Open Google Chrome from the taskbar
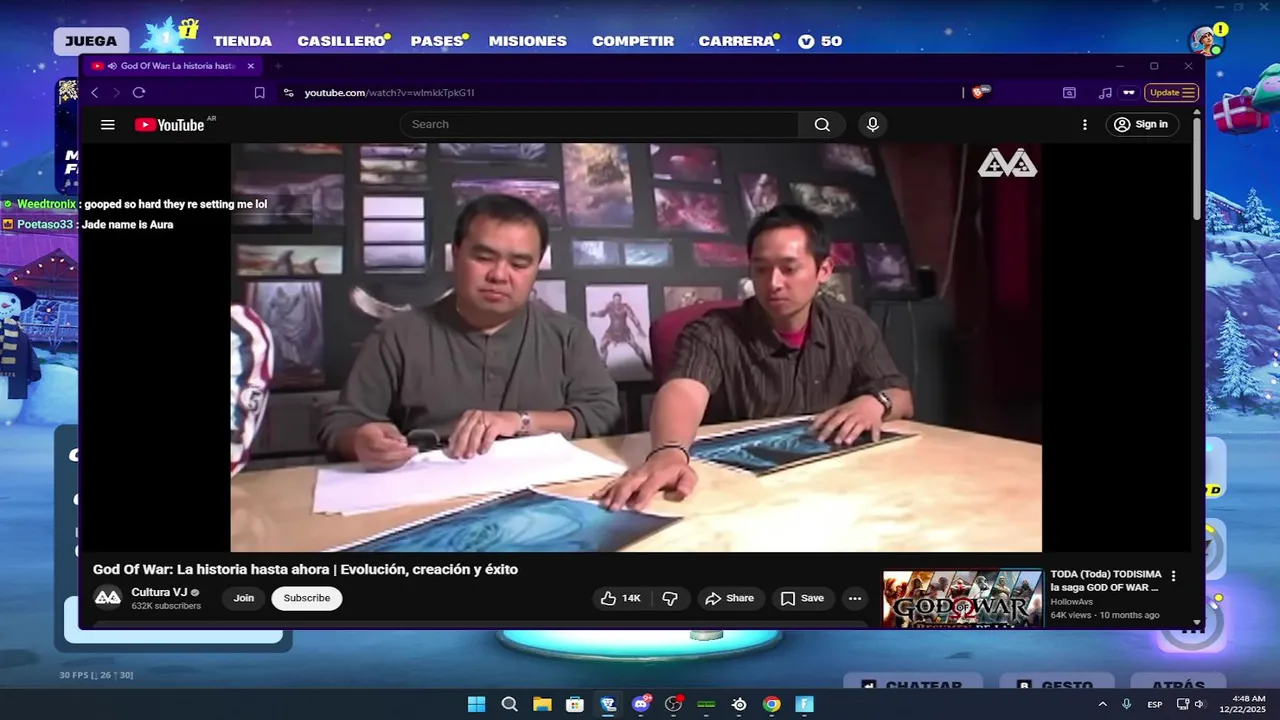 coord(772,704)
